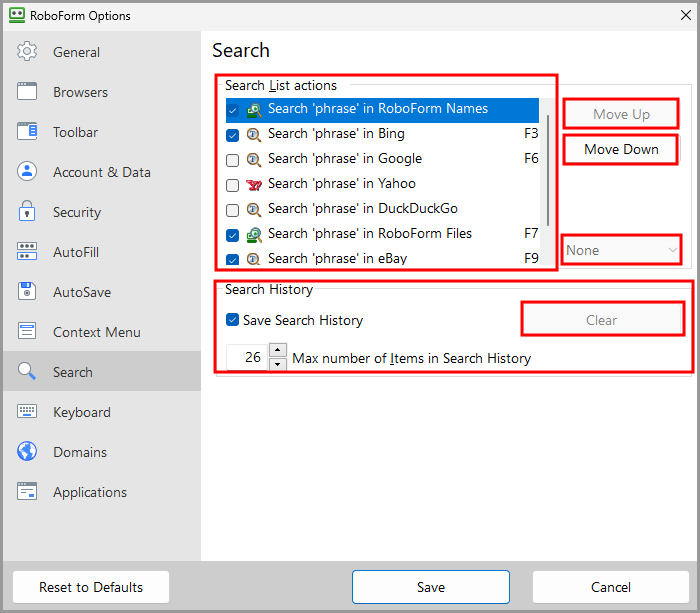Viewport: 700px width, 613px height.
Task: Go to Account & Data settings
Action: click(102, 172)
